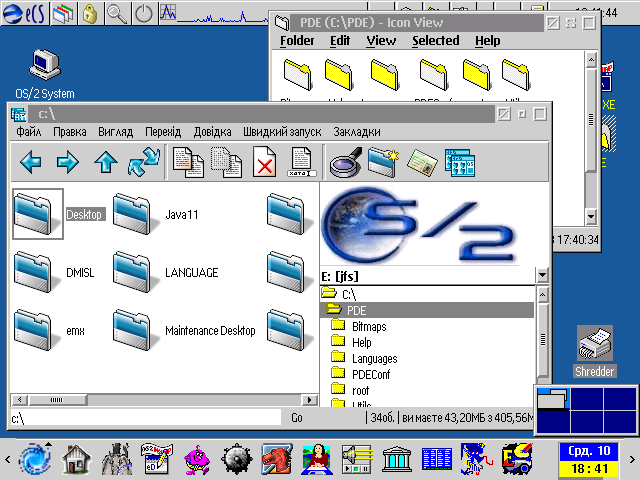Go up one folder level with the up arrow

pyautogui.click(x=106, y=162)
